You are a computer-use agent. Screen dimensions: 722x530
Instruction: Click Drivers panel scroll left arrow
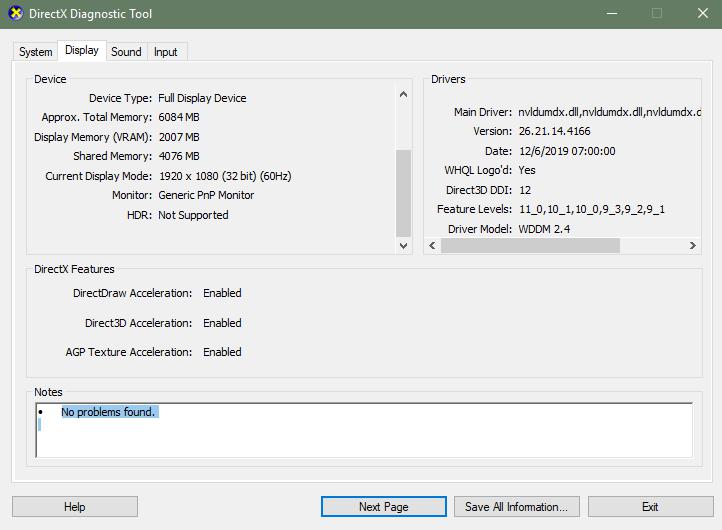[432, 245]
